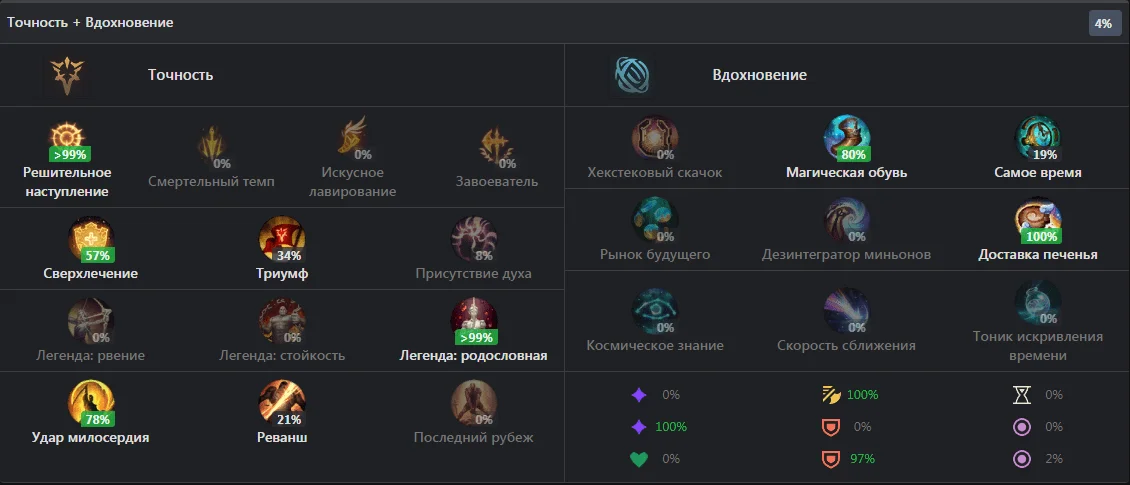This screenshot has height=485, width=1130.
Task: Select the hourglass shard icon
Action: 1022,395
